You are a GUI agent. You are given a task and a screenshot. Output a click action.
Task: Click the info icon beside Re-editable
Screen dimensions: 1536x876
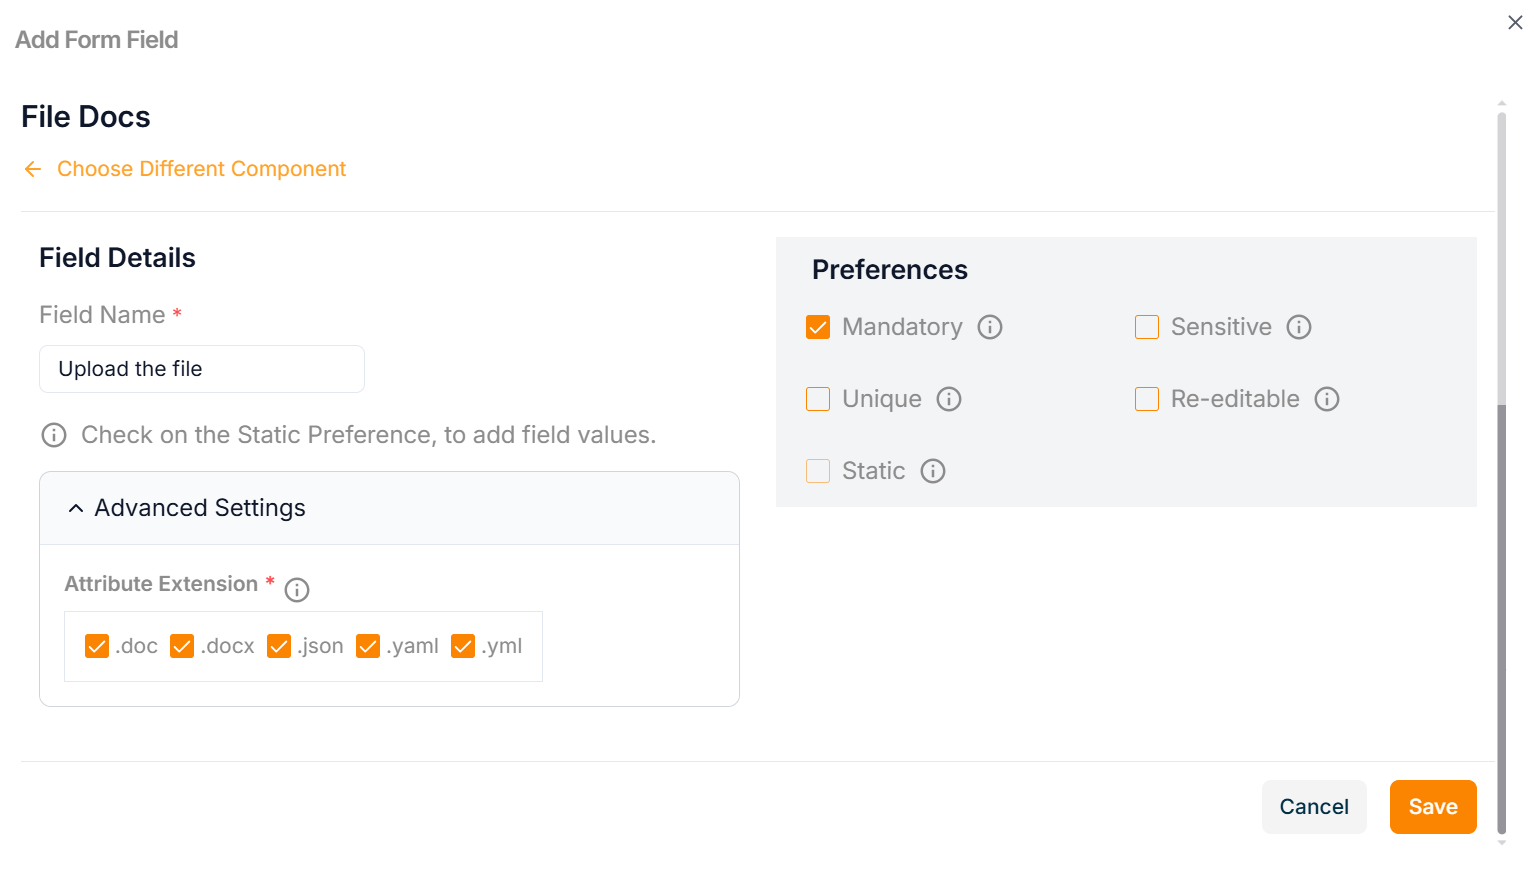coord(1327,399)
